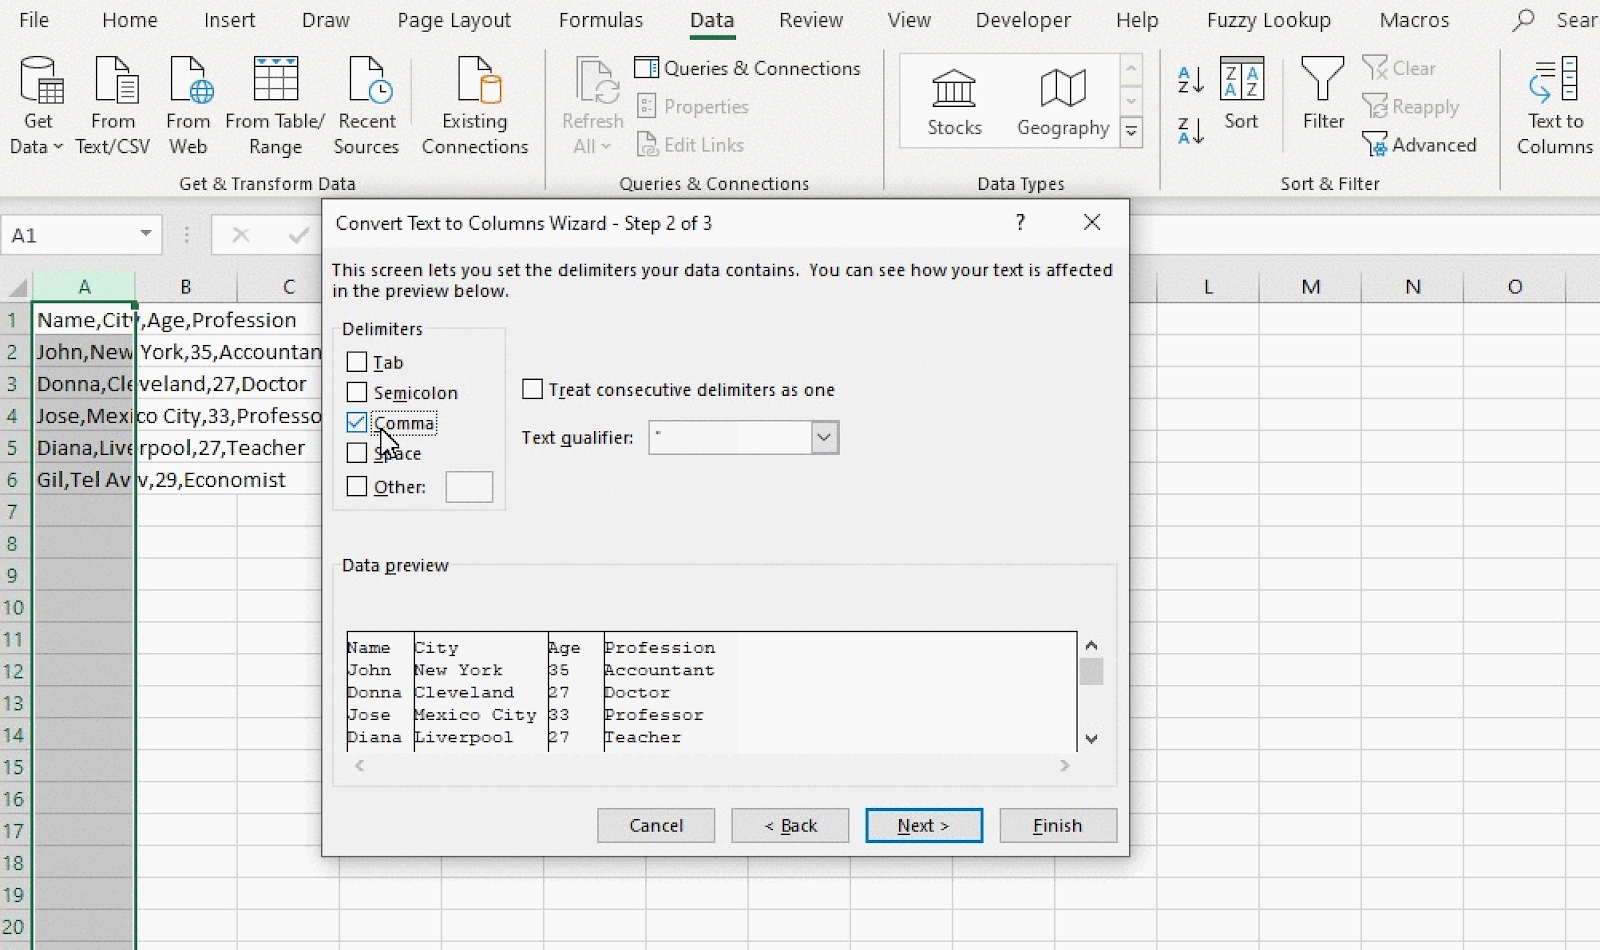
Task: Open Existing Connections
Action: click(x=475, y=106)
